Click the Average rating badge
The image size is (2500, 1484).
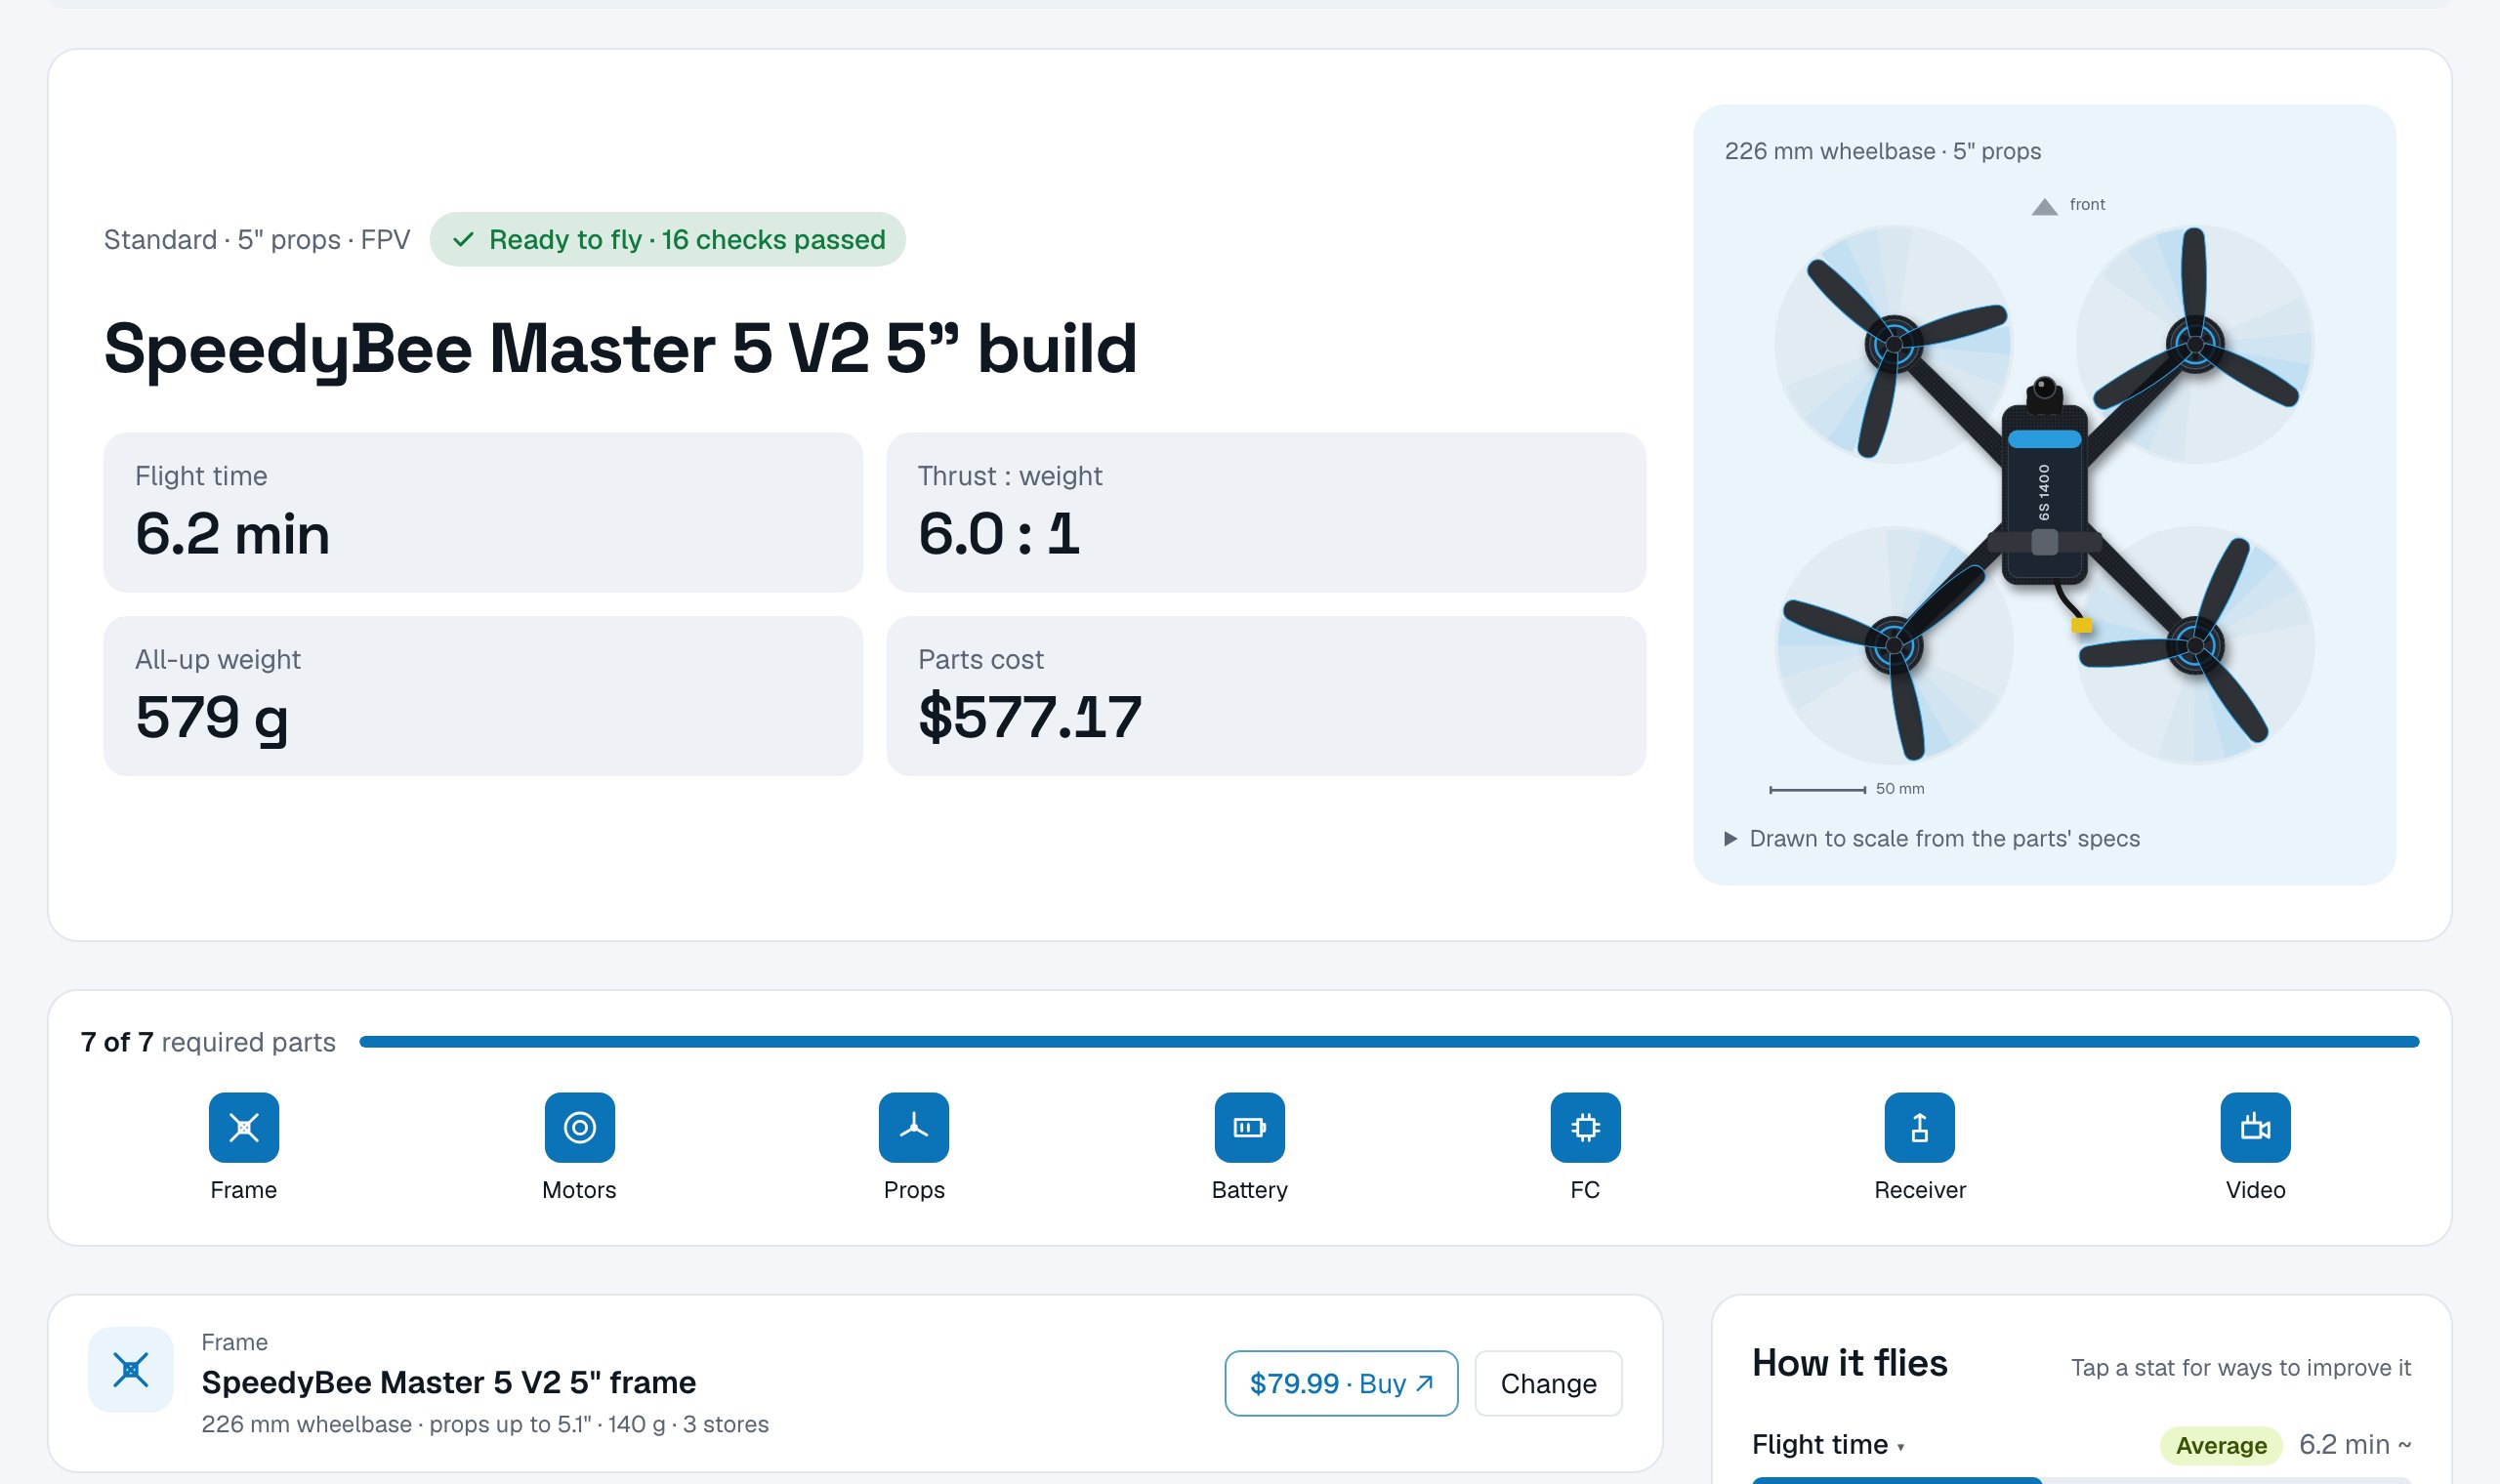[x=2221, y=1445]
